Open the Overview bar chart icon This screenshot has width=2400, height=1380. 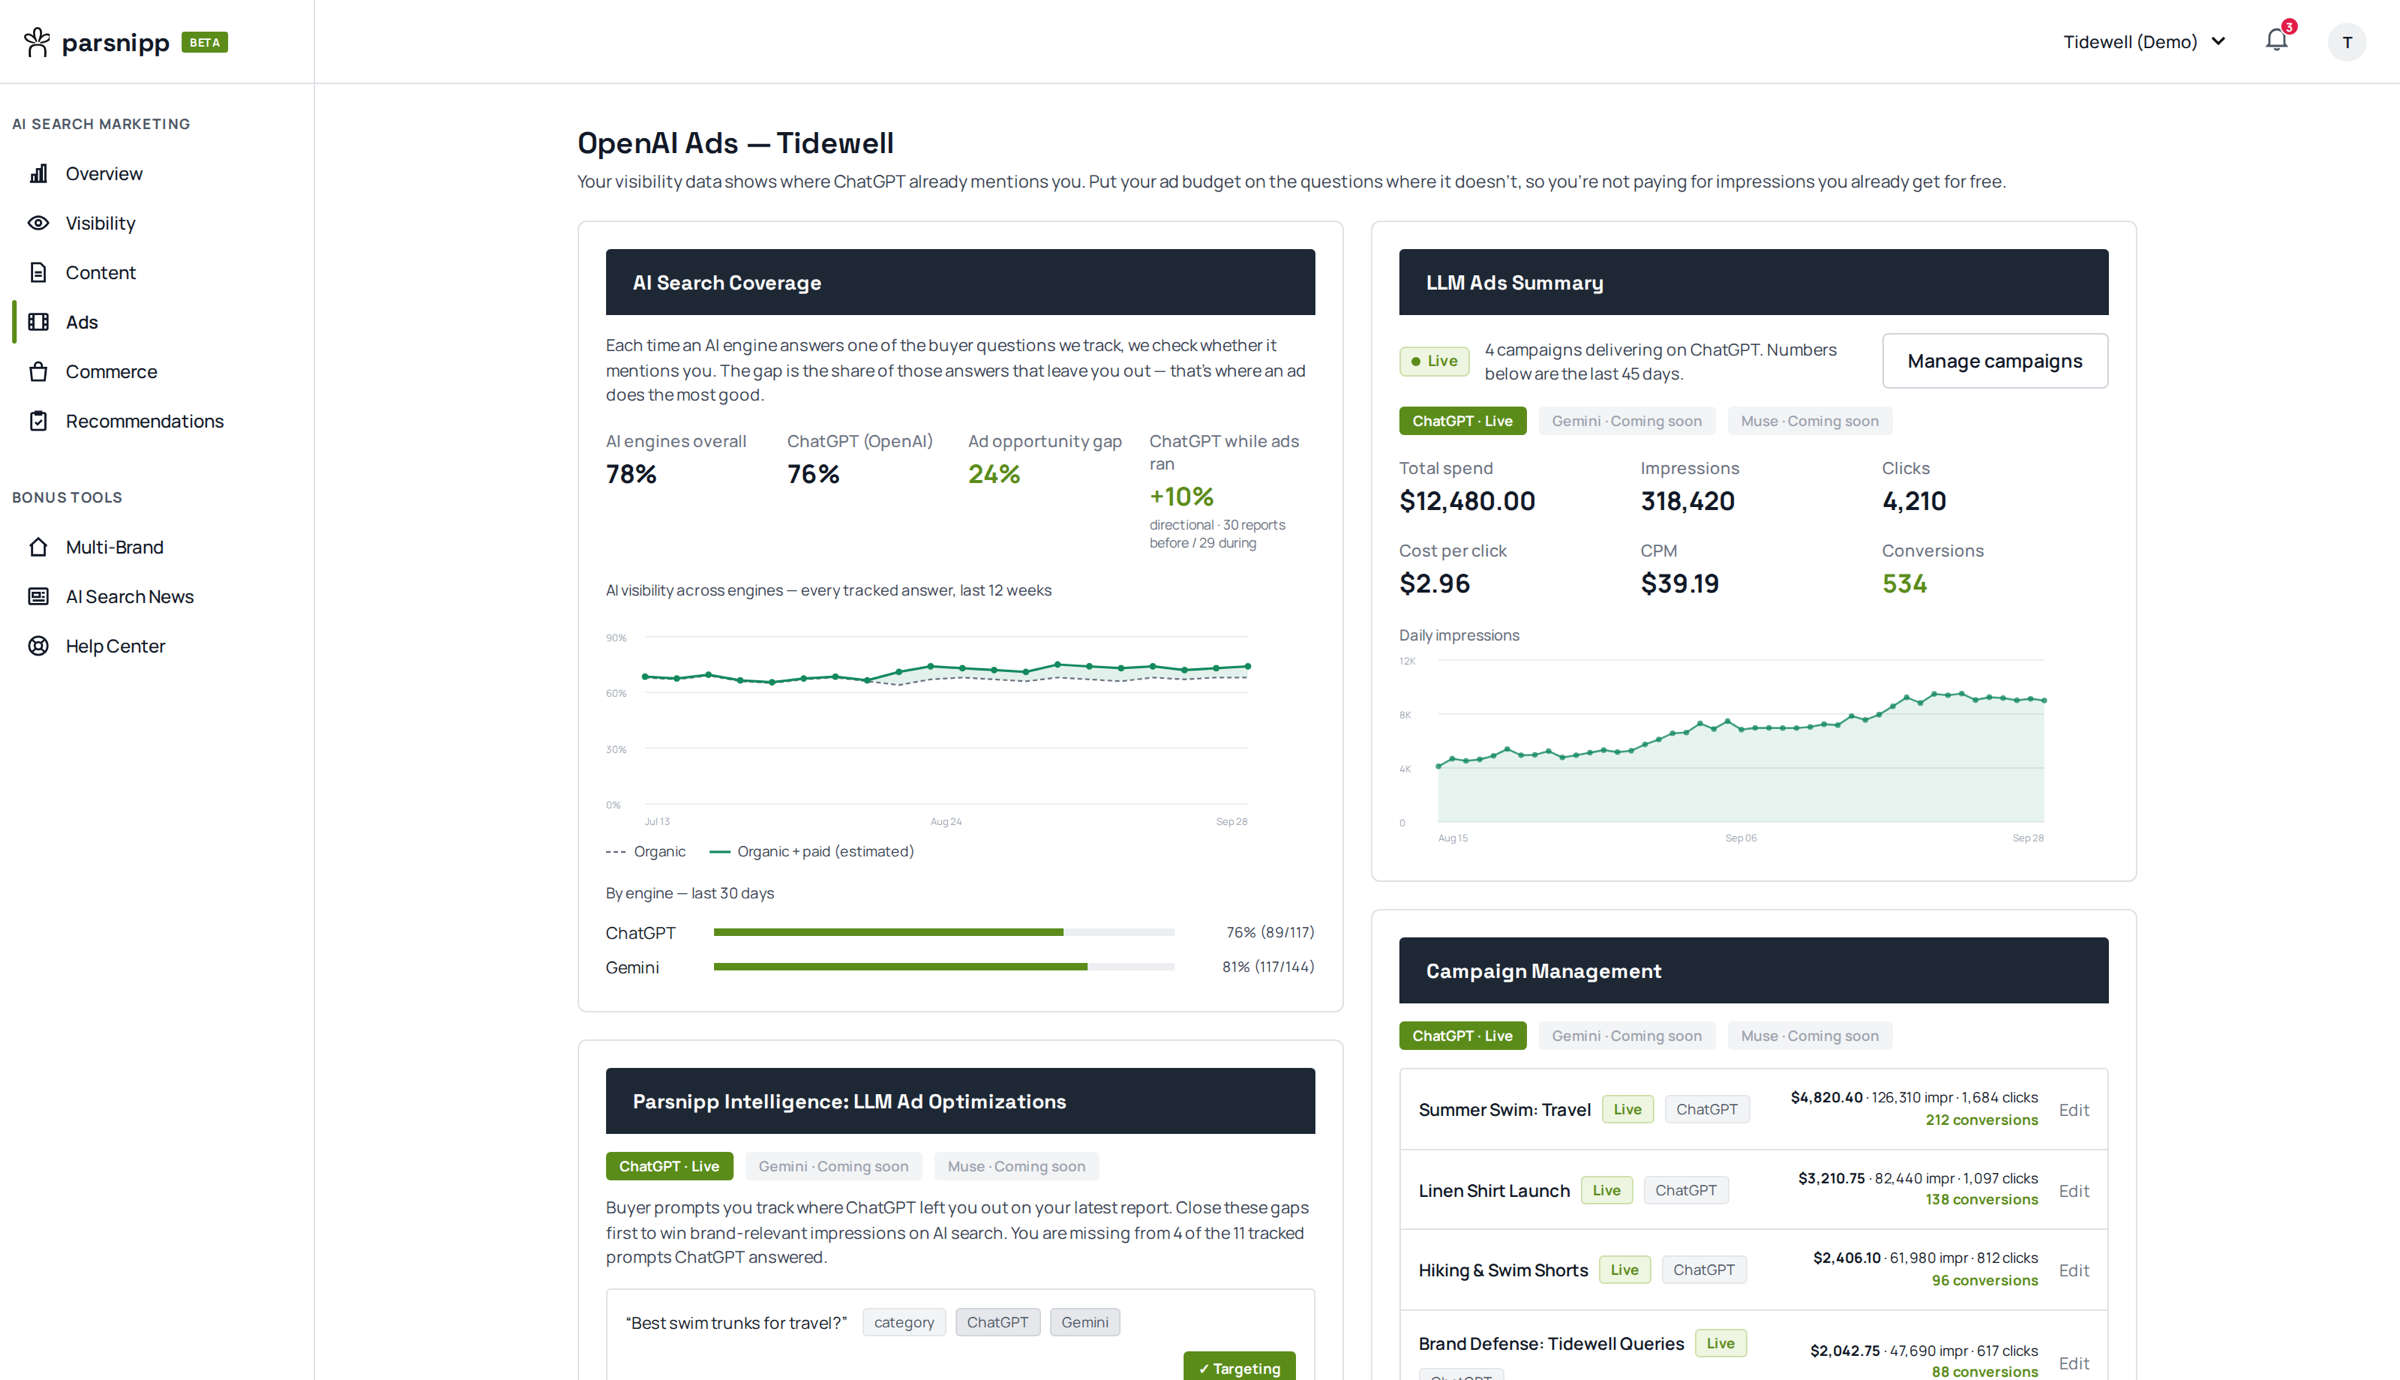coord(38,174)
